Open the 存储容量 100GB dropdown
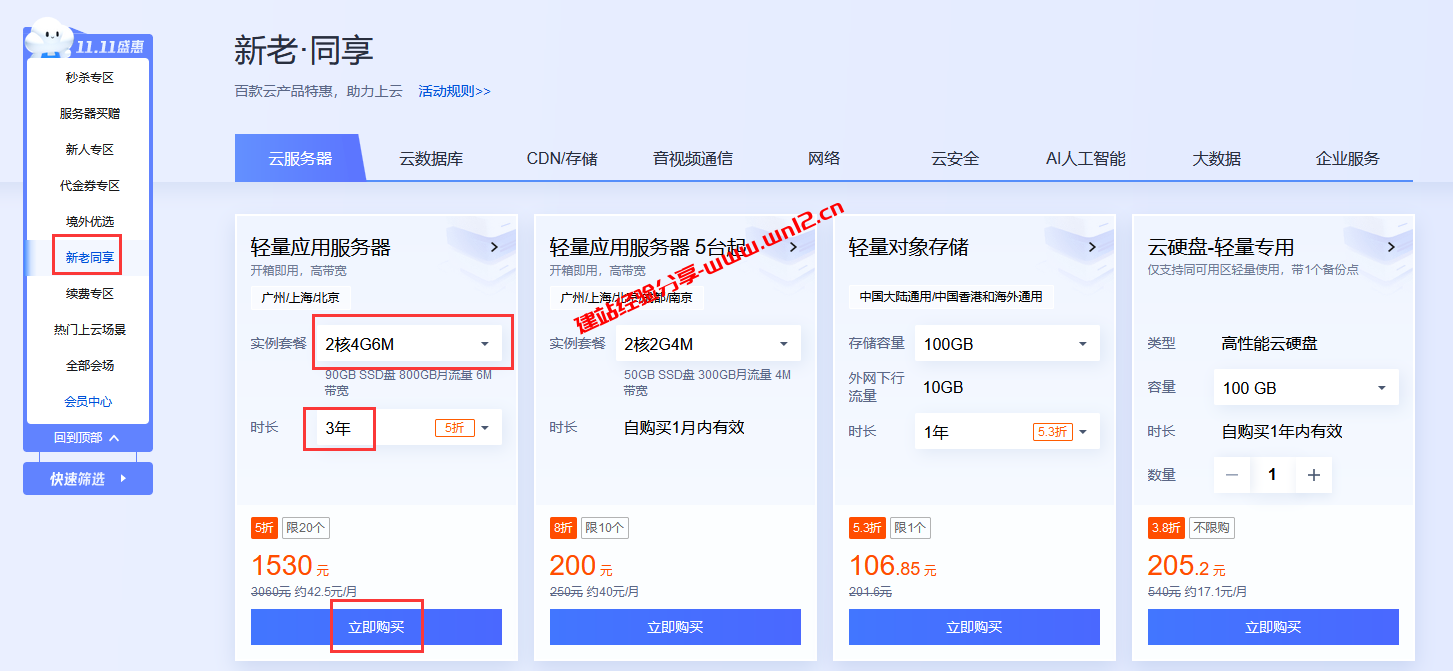Viewport: 1453px width, 671px height. click(1006, 342)
